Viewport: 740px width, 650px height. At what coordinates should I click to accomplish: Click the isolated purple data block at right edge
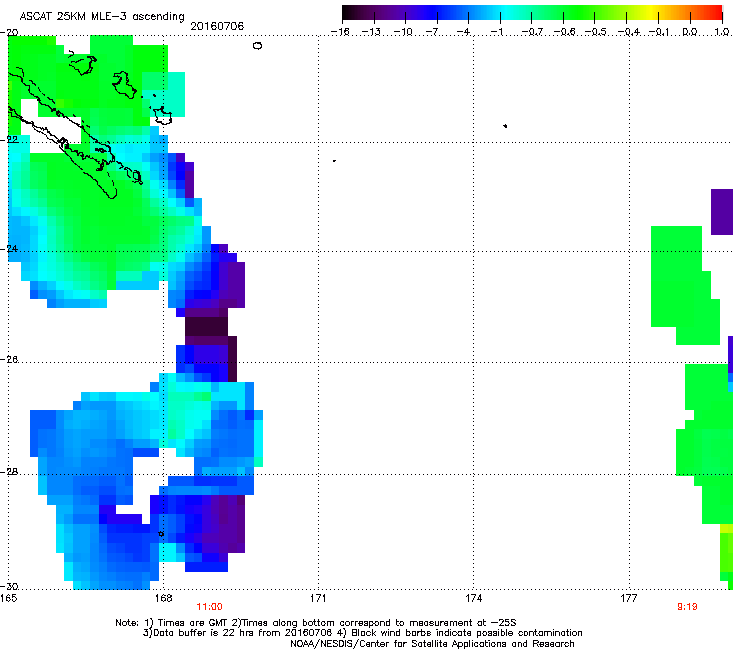pos(722,211)
